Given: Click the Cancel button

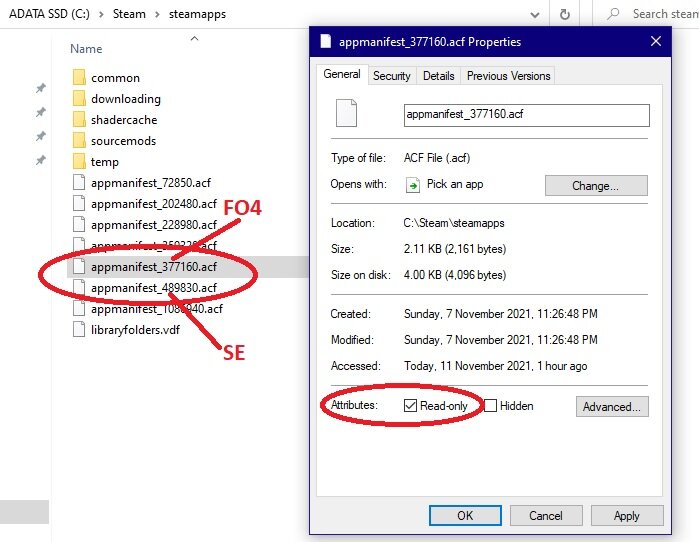Looking at the screenshot, I should tap(546, 516).
